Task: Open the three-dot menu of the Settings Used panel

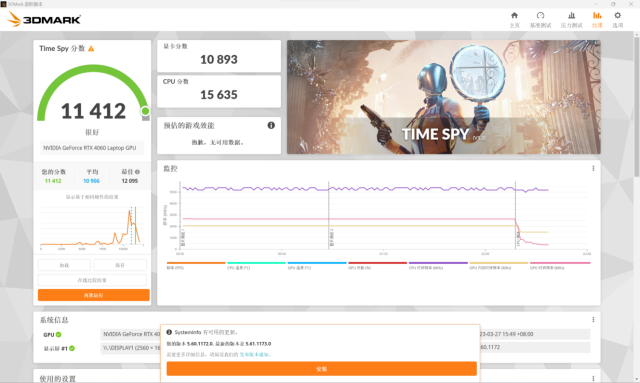Action: tap(593, 379)
